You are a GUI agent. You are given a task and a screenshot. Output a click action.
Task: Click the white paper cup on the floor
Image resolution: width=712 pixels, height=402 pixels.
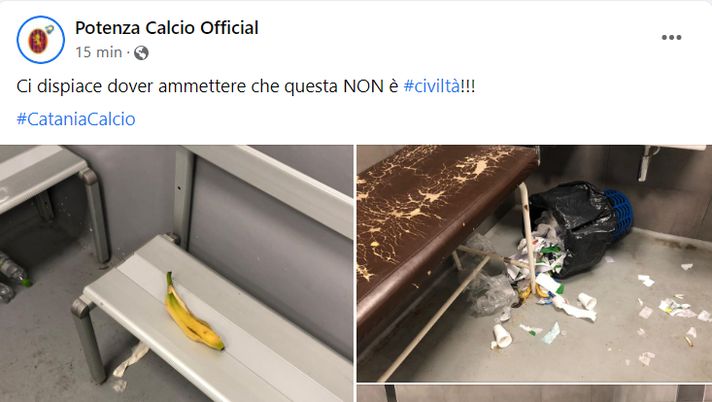(502, 337)
